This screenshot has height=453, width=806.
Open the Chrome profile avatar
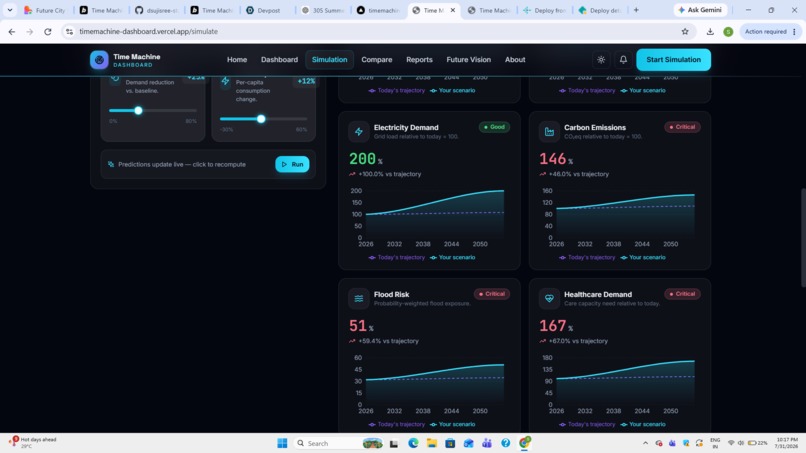click(x=728, y=32)
